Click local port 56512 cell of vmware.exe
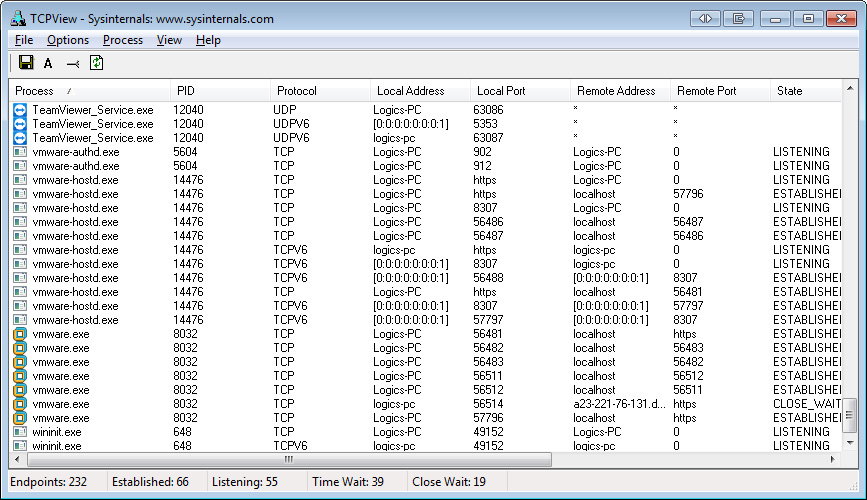This screenshot has height=500, width=867. (488, 390)
